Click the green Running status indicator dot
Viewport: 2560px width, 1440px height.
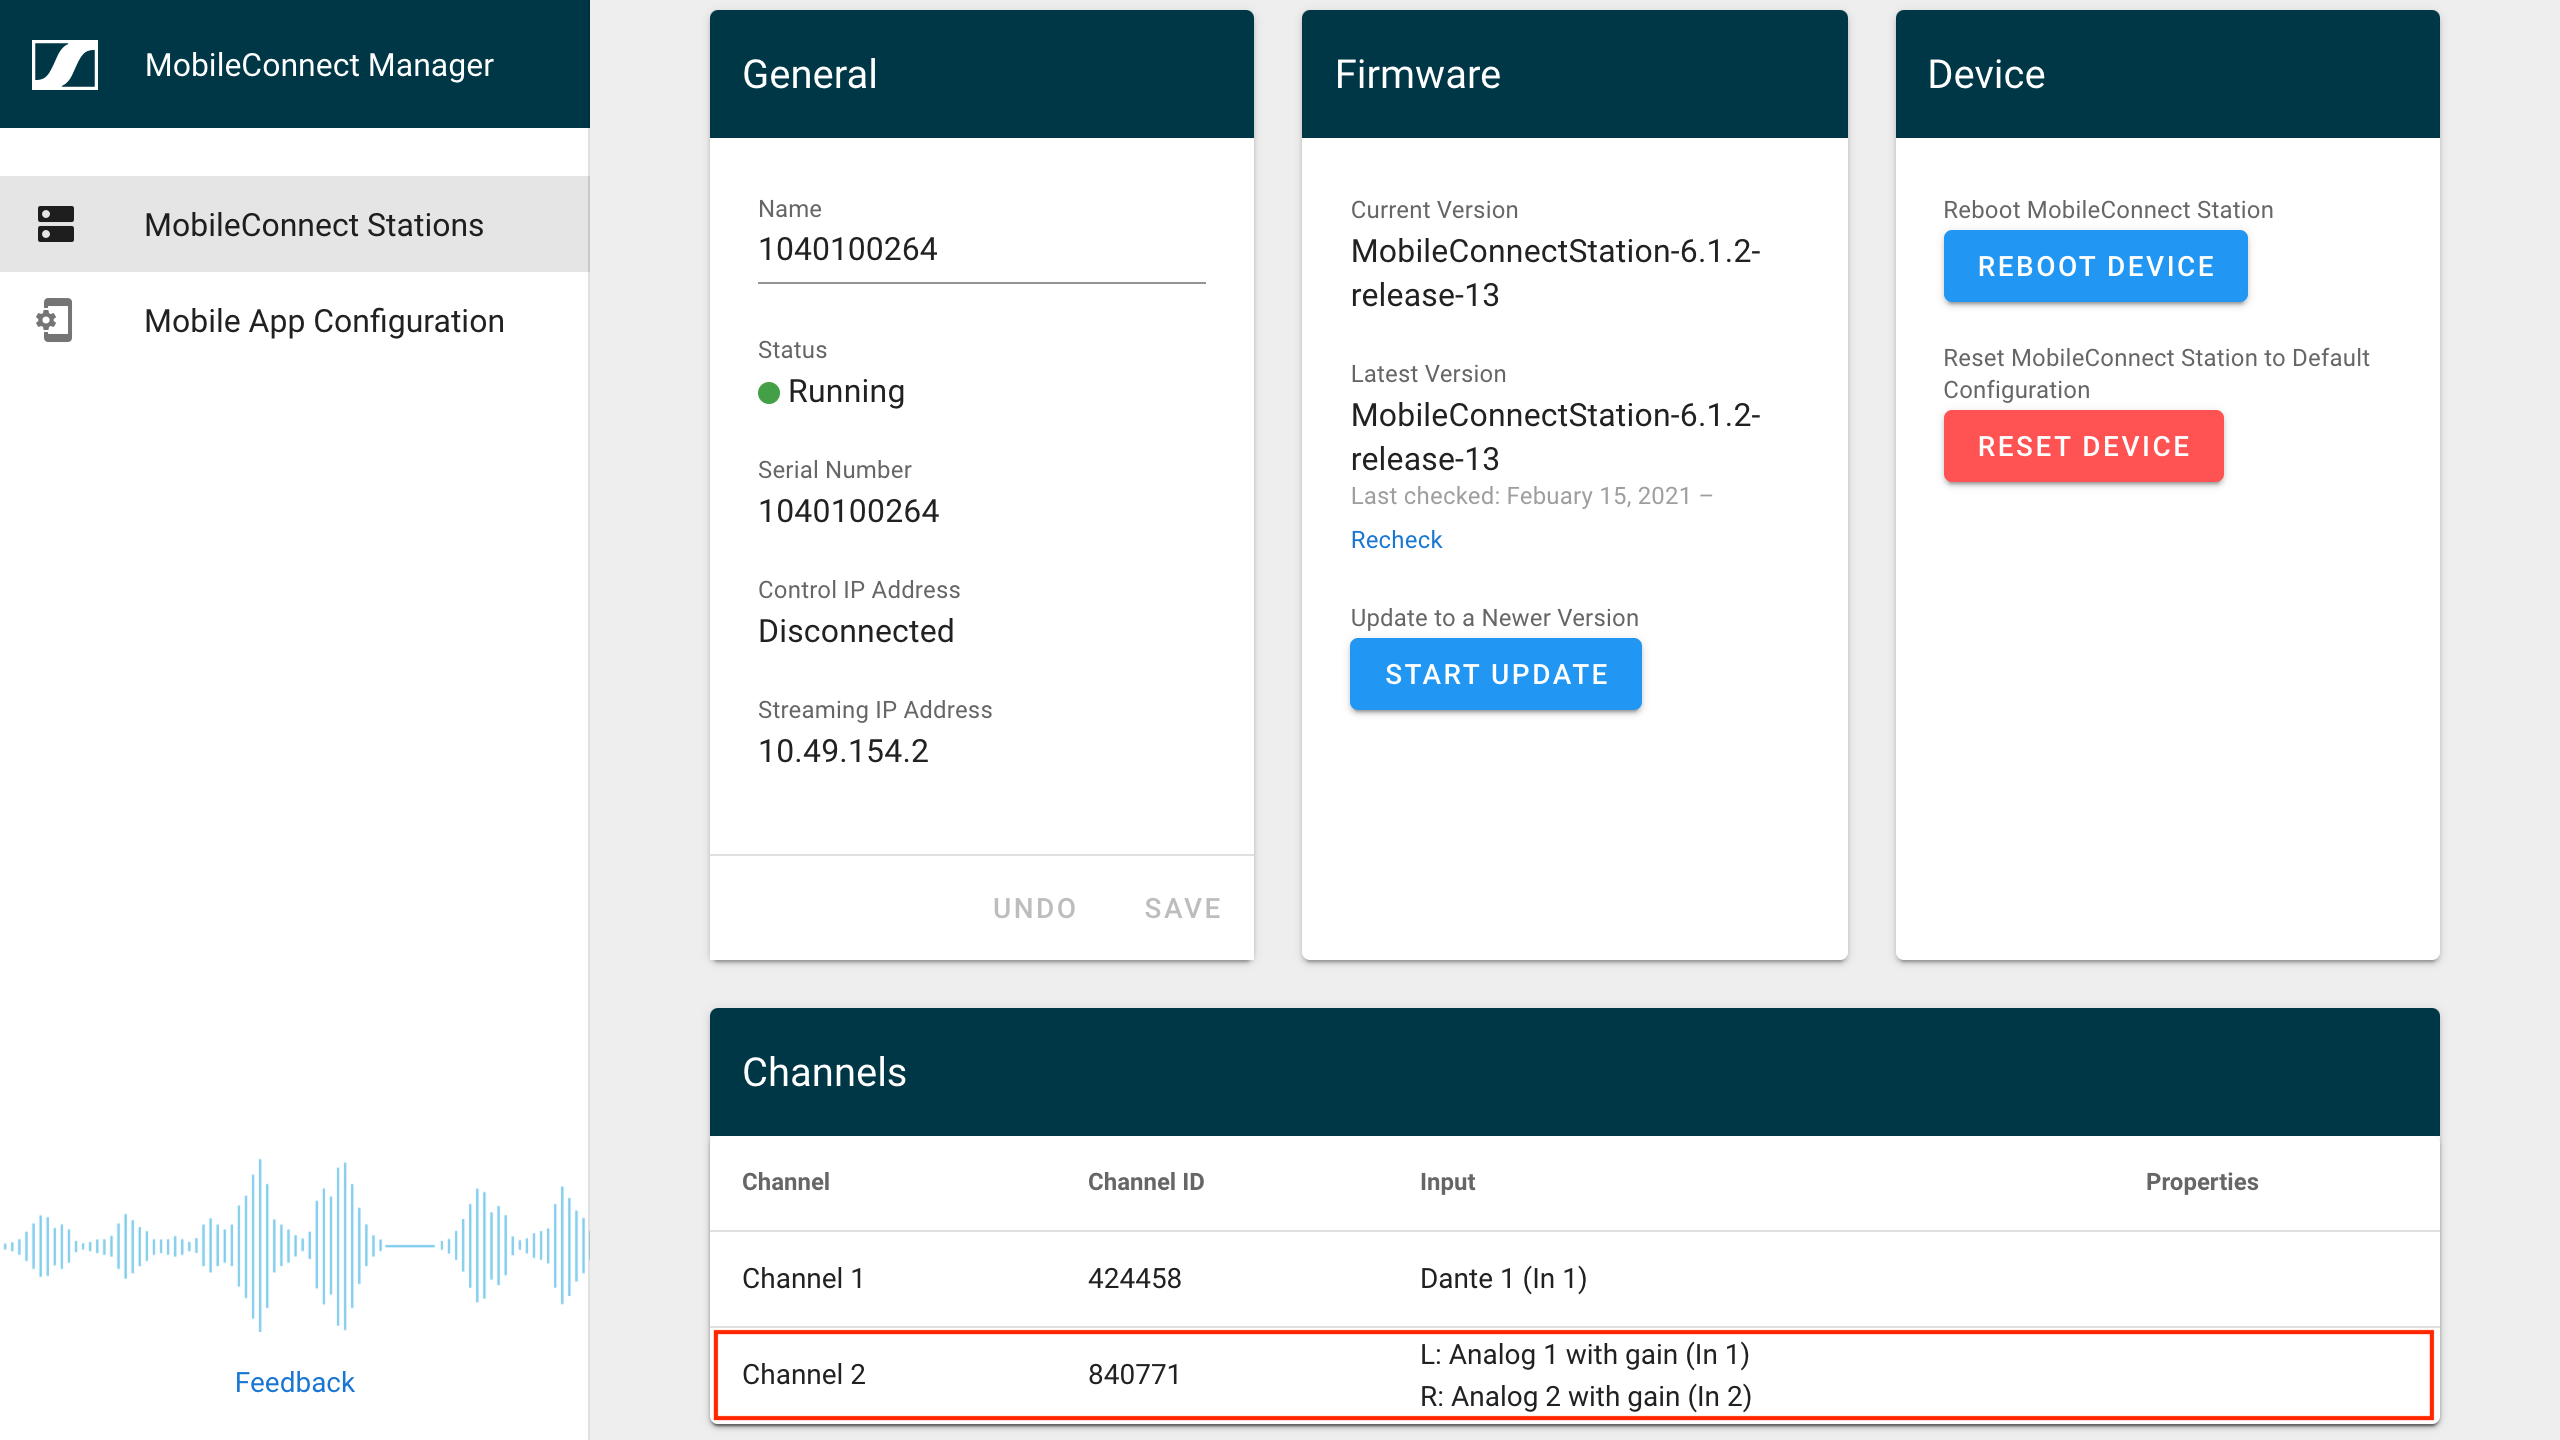click(x=768, y=393)
